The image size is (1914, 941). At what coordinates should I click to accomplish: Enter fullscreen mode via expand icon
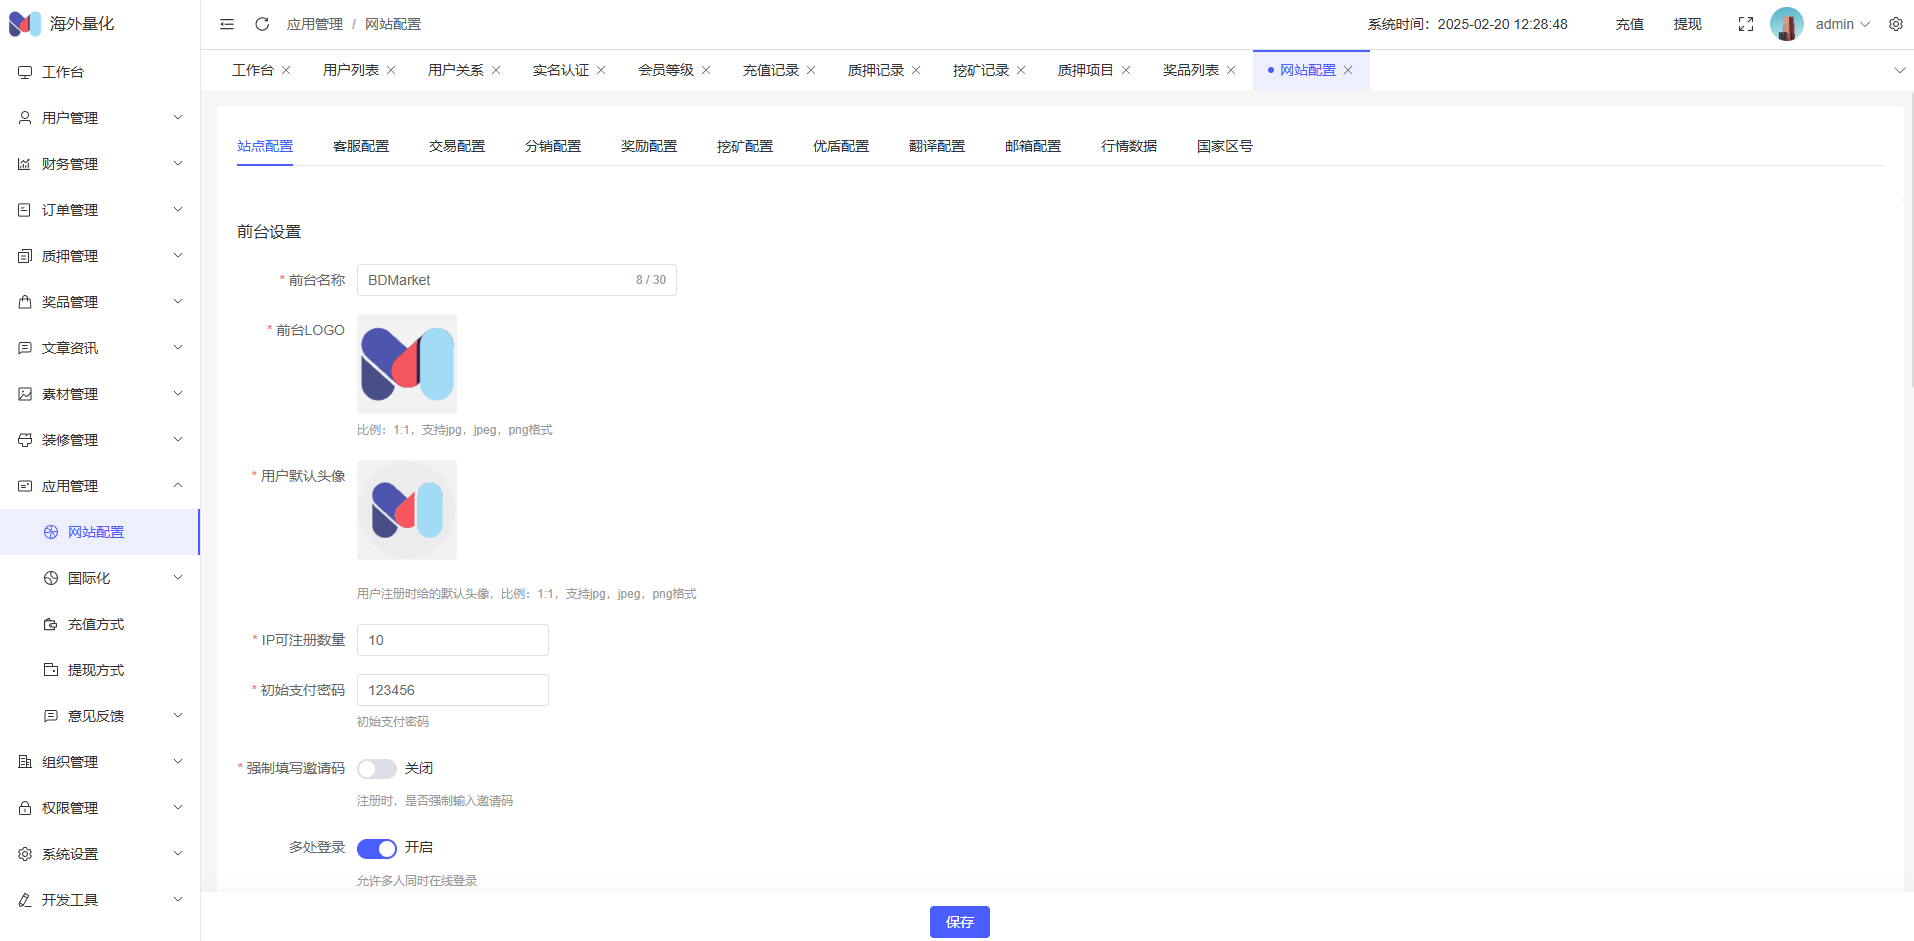1745,24
